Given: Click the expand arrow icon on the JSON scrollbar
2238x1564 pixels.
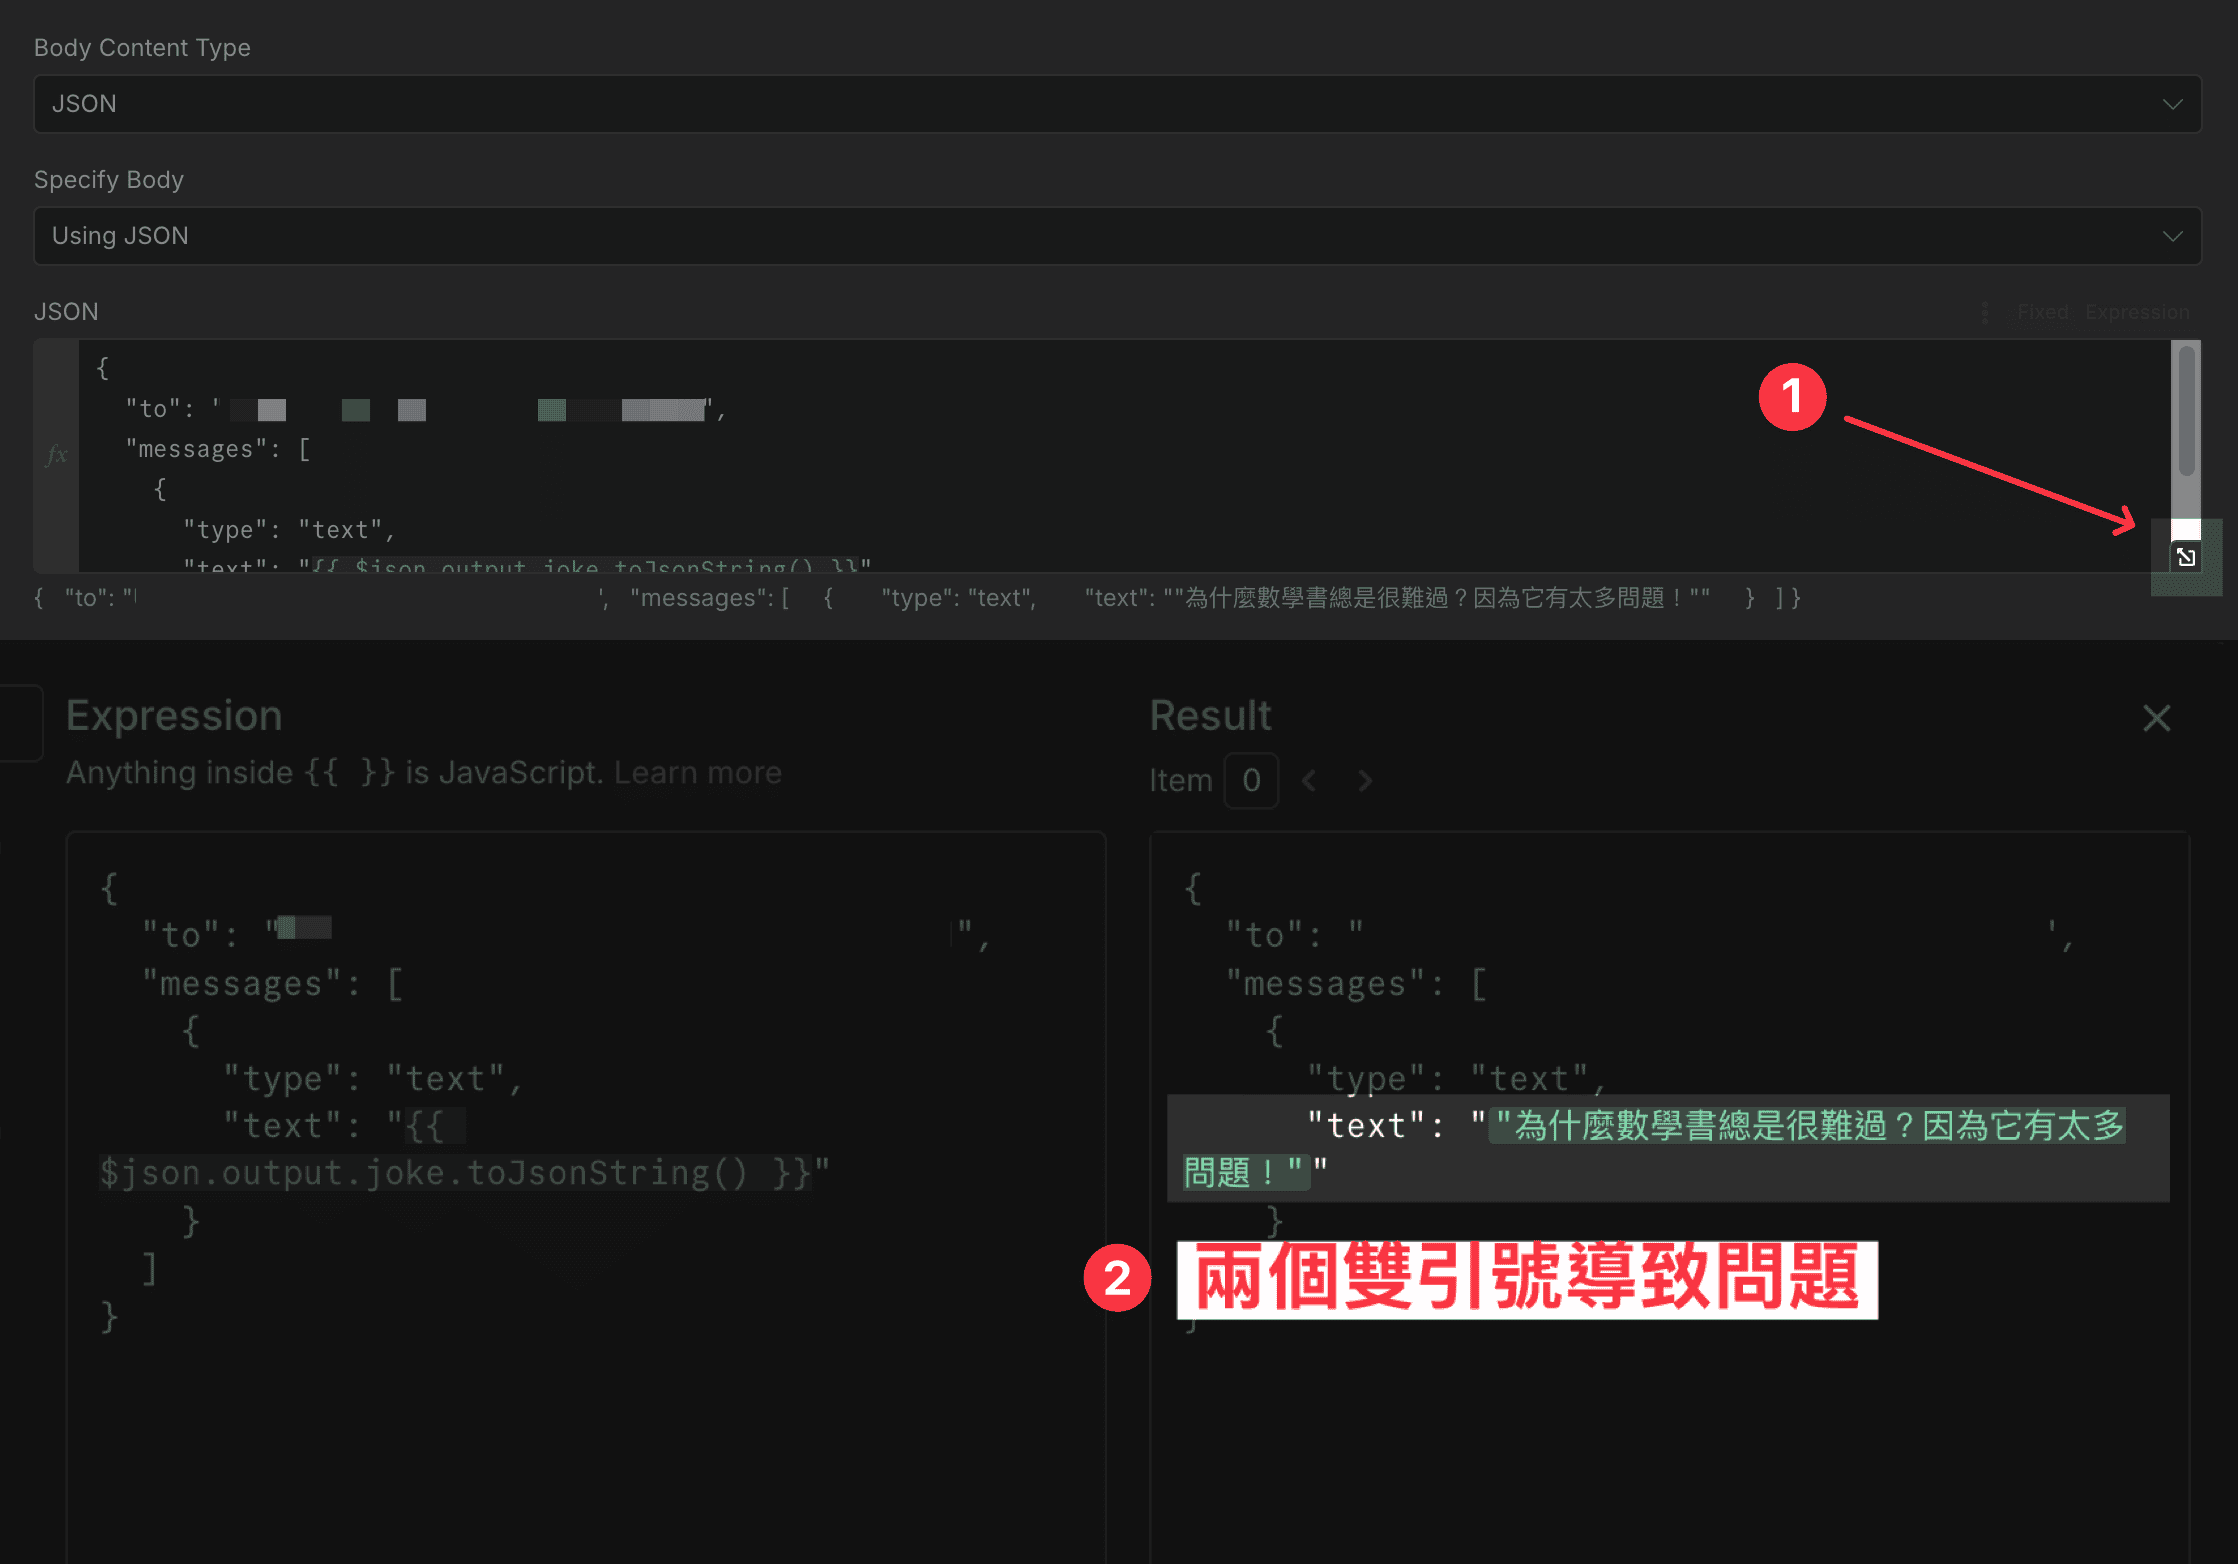Looking at the screenshot, I should coord(2185,556).
